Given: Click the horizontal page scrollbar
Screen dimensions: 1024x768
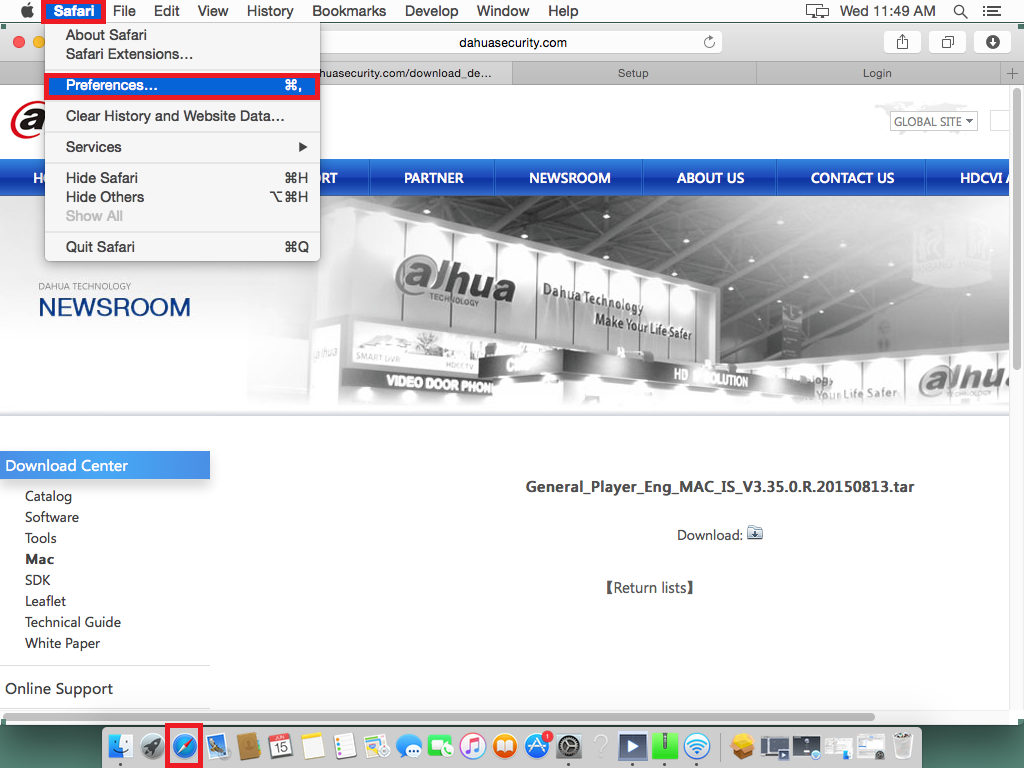Looking at the screenshot, I should [439, 716].
